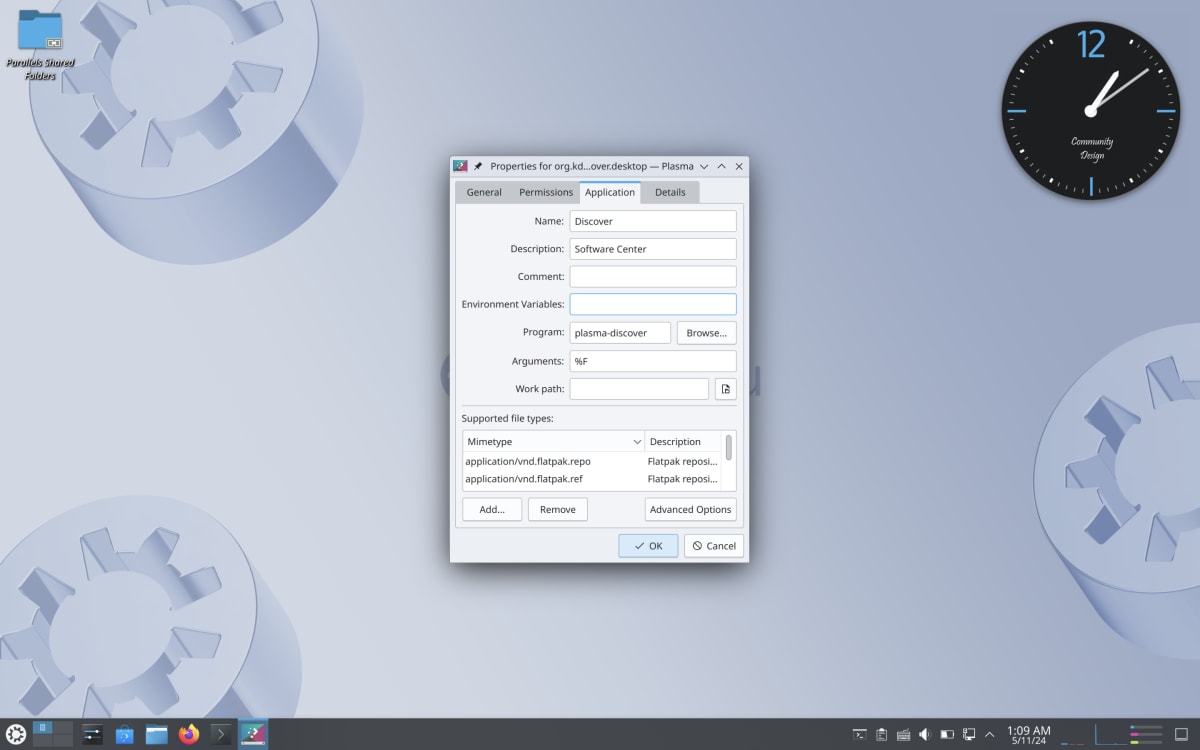Open Dolphin file manager from the taskbar
1200x750 pixels.
pos(157,734)
